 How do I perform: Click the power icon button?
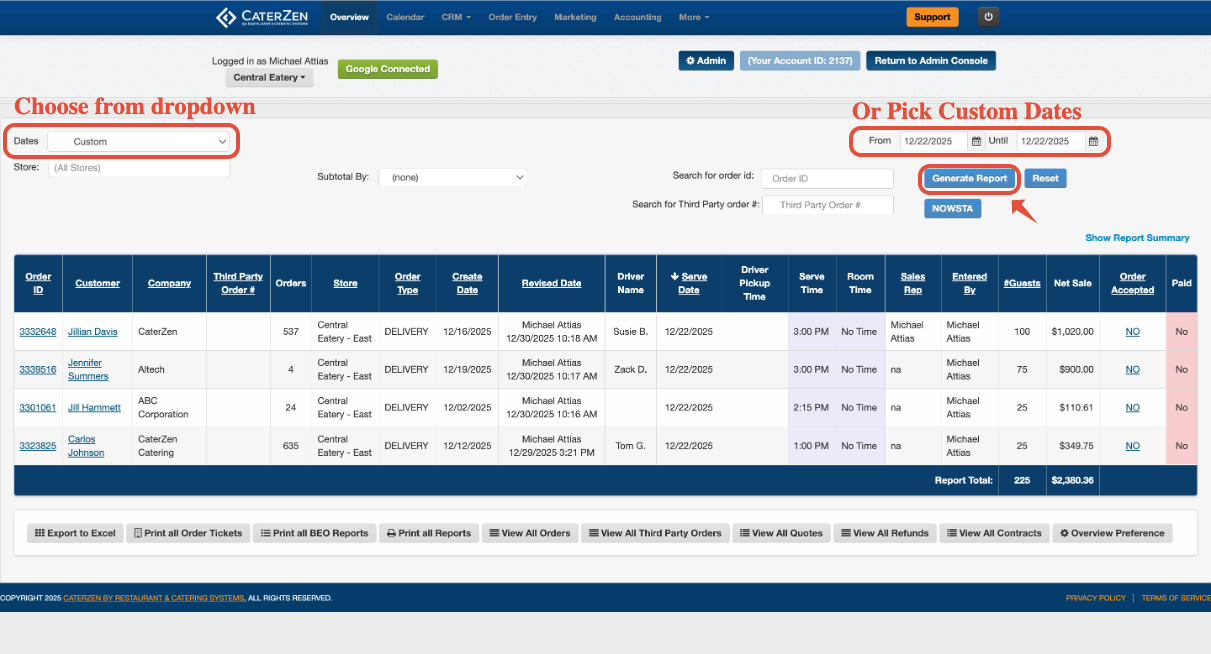989,17
